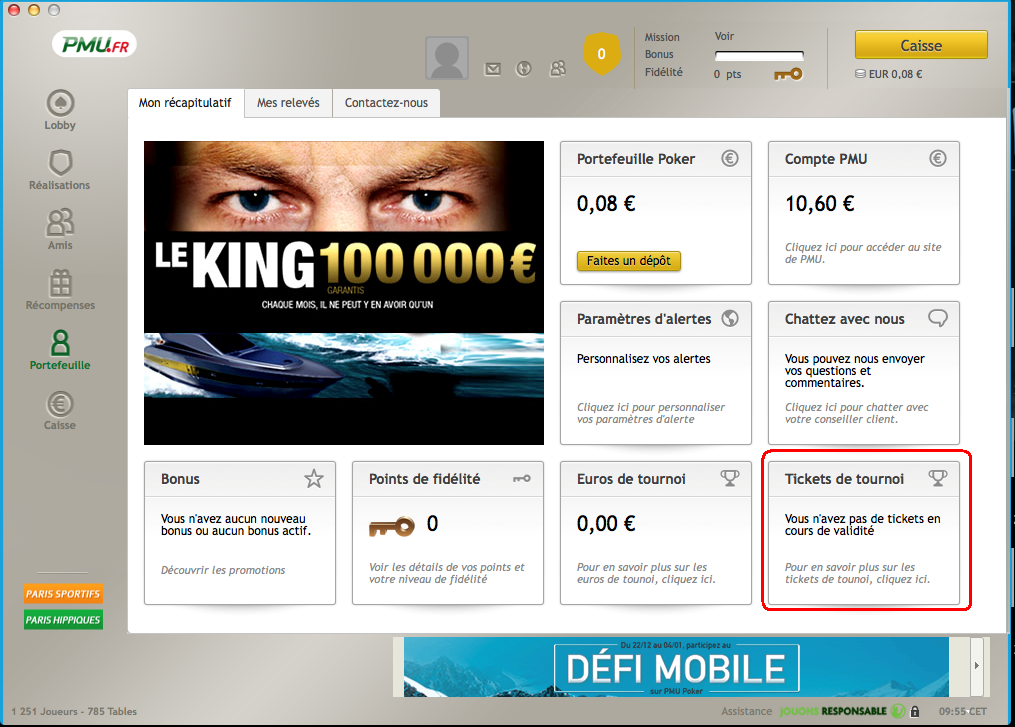Image resolution: width=1015 pixels, height=727 pixels.
Task: Open the messages envelope icon
Action: tap(493, 69)
